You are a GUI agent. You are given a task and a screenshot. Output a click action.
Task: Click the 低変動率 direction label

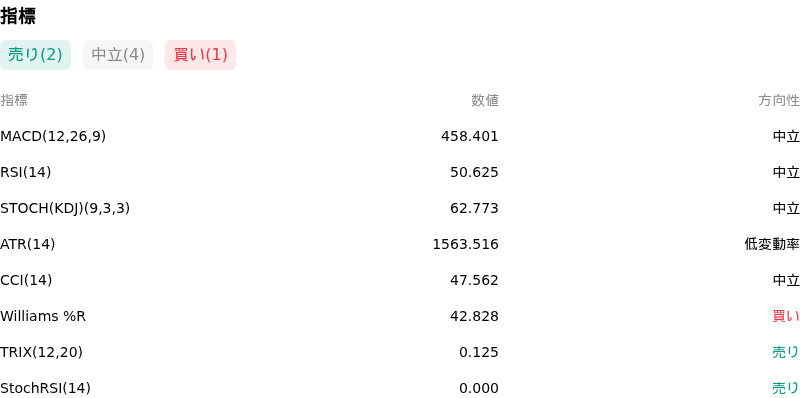[772, 244]
